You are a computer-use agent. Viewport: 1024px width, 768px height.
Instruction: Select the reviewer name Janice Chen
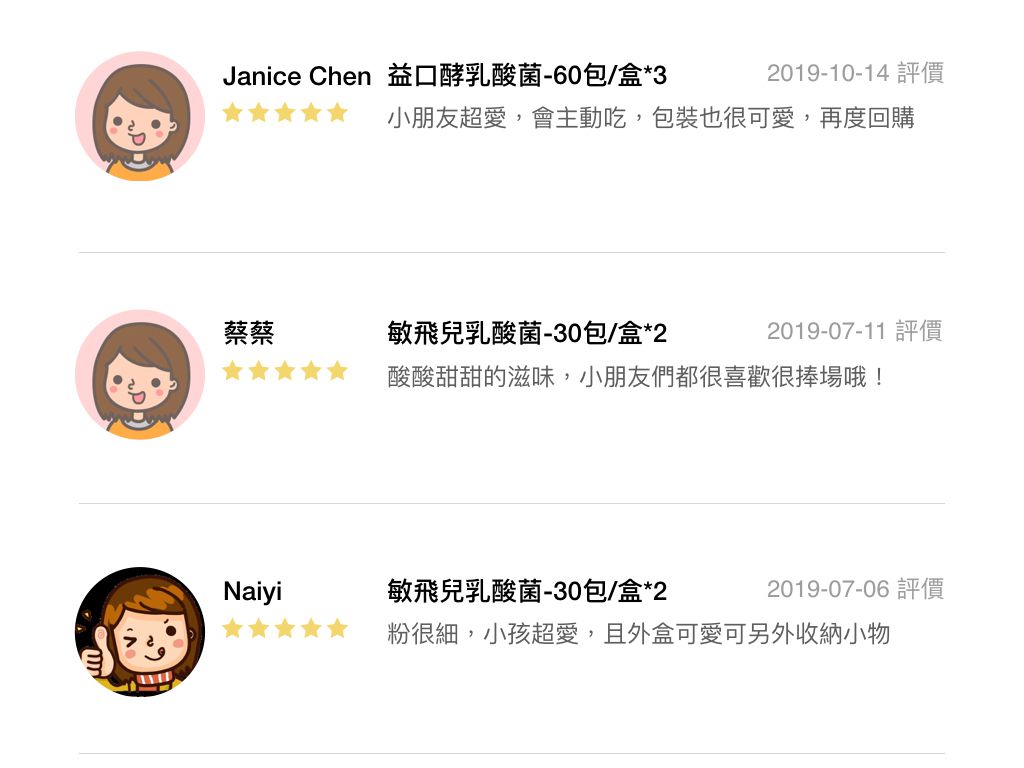(297, 76)
